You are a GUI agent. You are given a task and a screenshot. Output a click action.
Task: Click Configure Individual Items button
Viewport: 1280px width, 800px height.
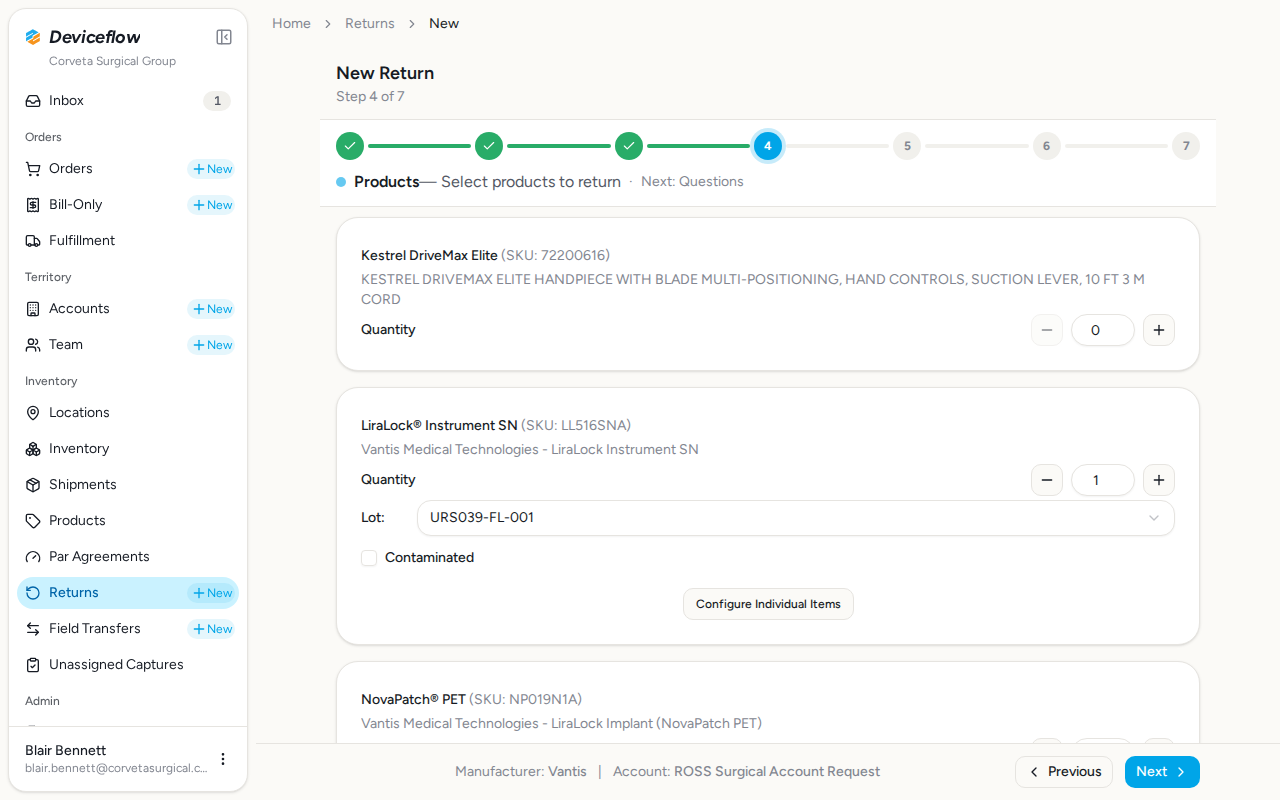click(768, 604)
